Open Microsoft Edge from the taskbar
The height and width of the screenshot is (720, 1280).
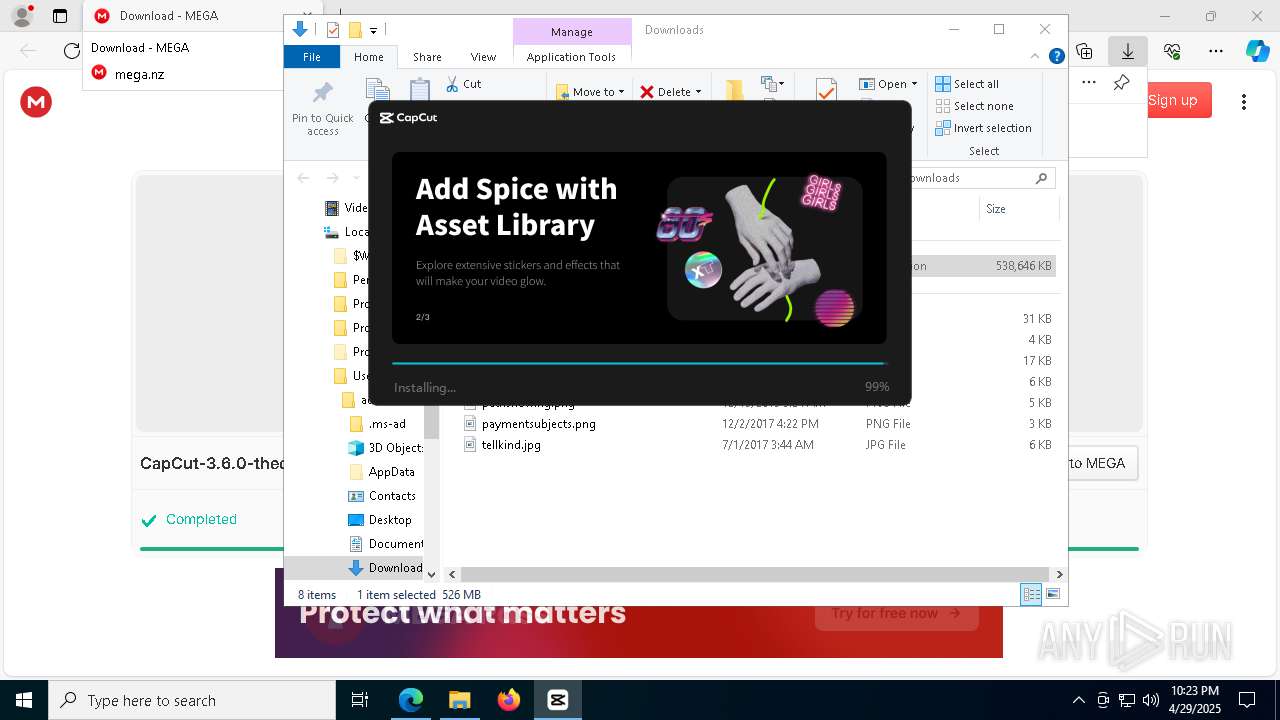pos(411,700)
